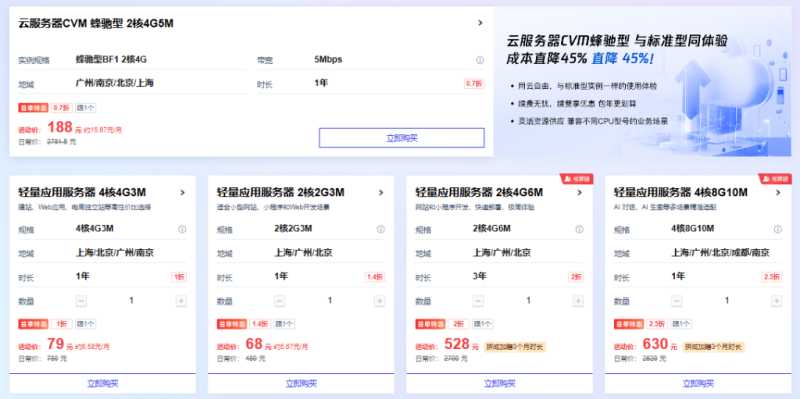Screen dimensions: 800x399
Task: Click the red corner badge on 2核4G6M card
Action: 577,179
